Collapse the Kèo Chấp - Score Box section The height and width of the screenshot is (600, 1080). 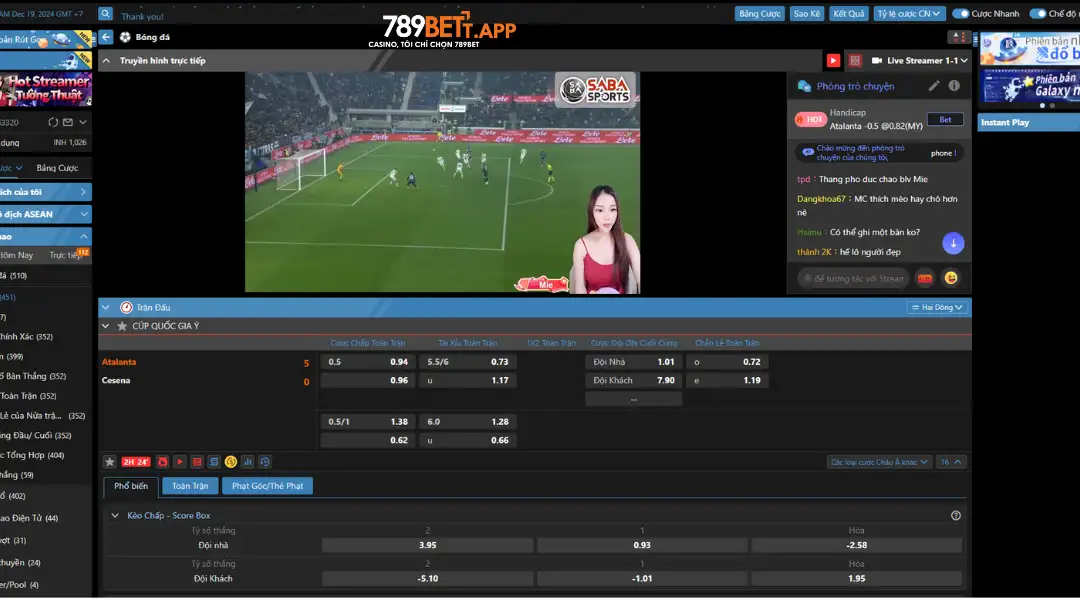click(x=115, y=515)
